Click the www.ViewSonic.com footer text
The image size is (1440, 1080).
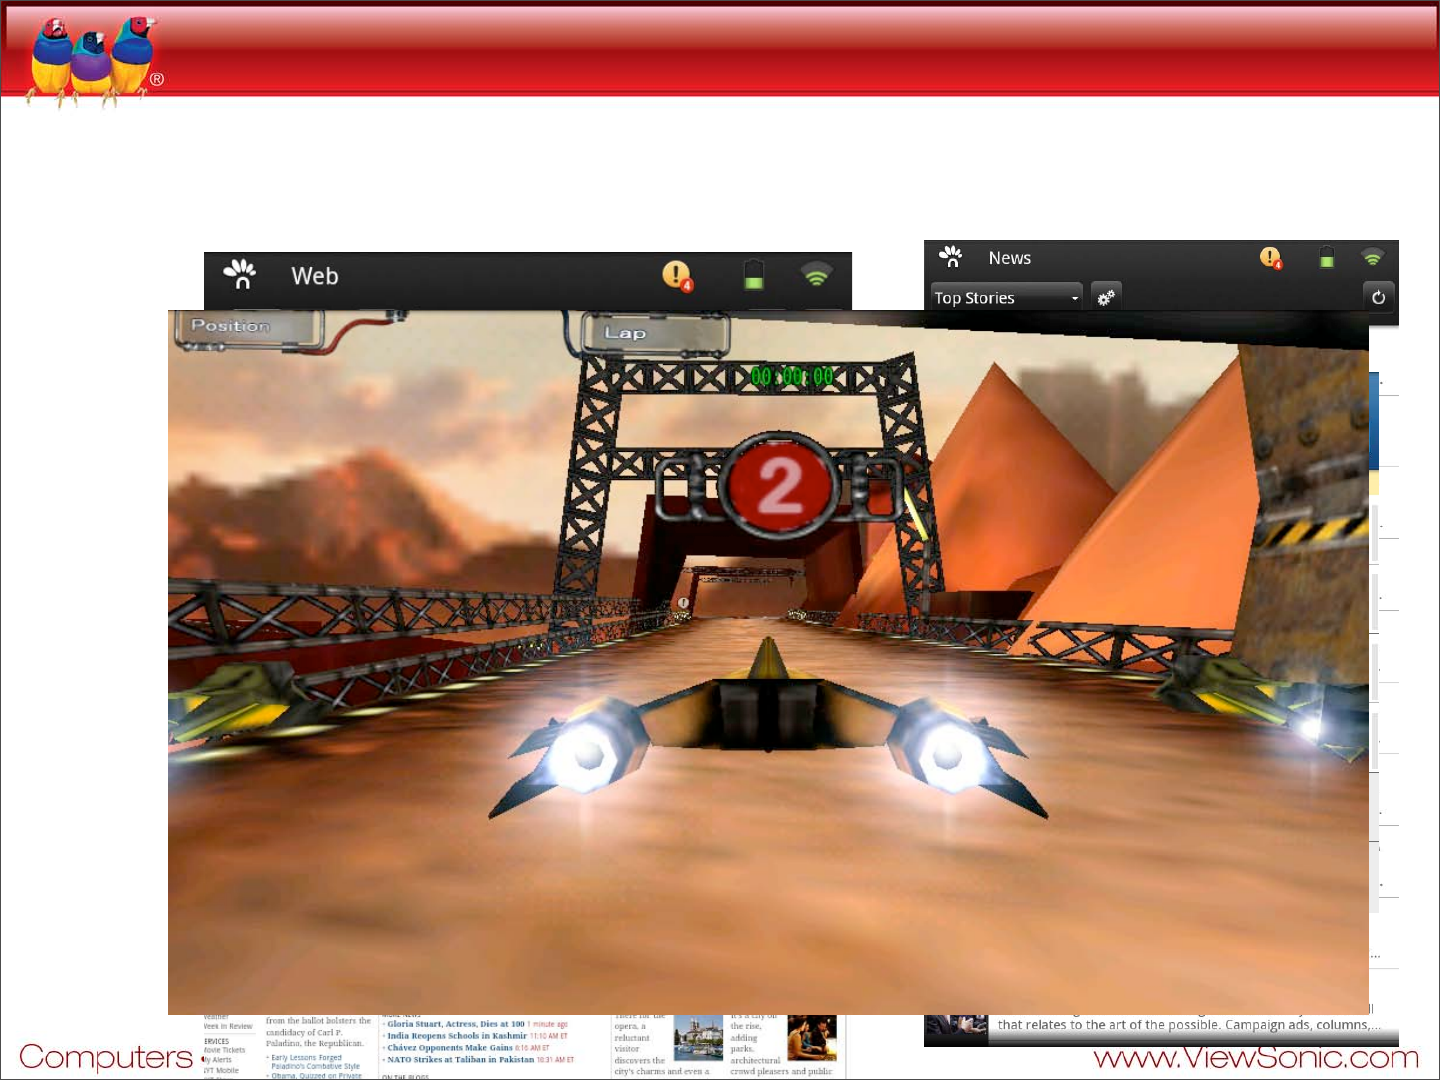[1256, 1058]
